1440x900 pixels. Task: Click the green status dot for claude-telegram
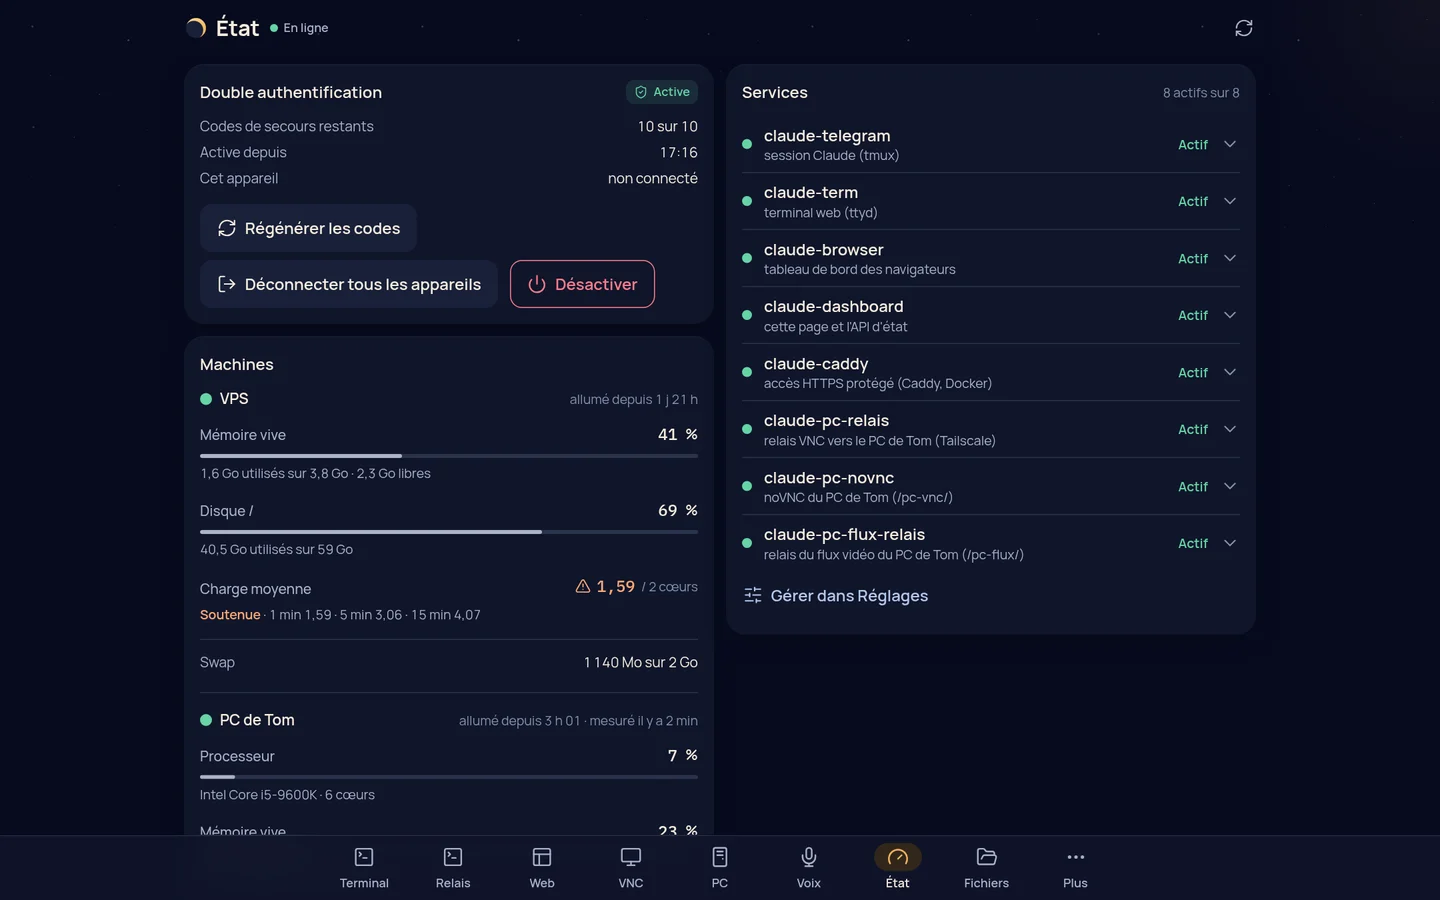(747, 144)
